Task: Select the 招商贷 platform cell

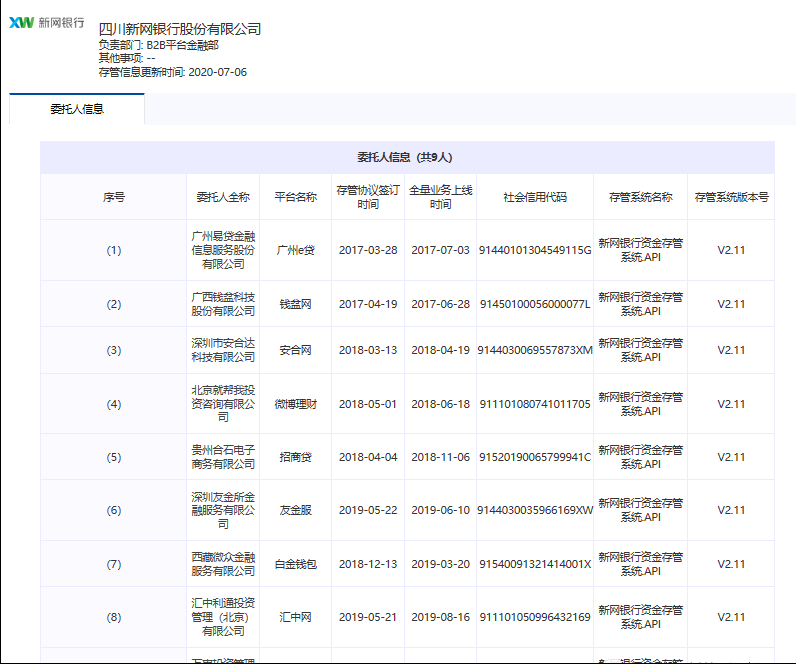Action: (295, 457)
